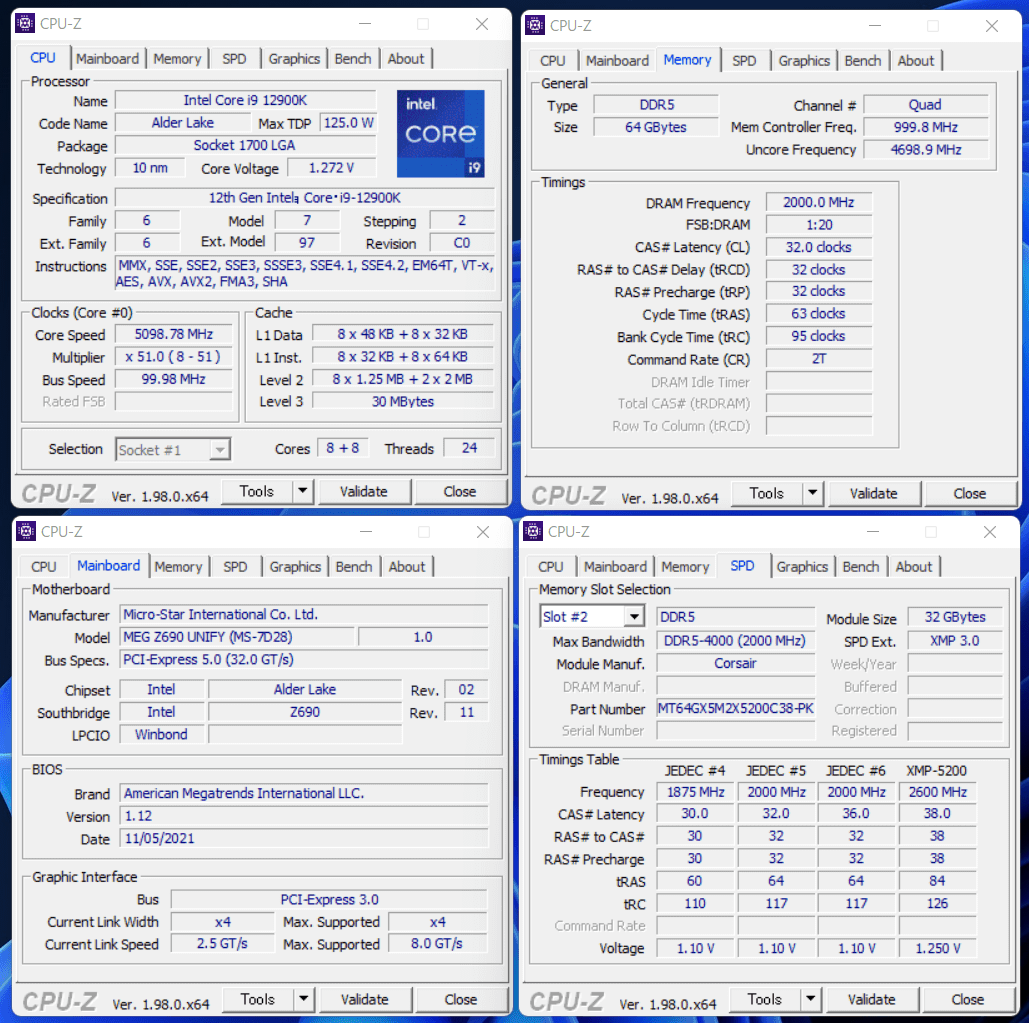
Task: Select Graphics tab in SPD window
Action: (802, 567)
